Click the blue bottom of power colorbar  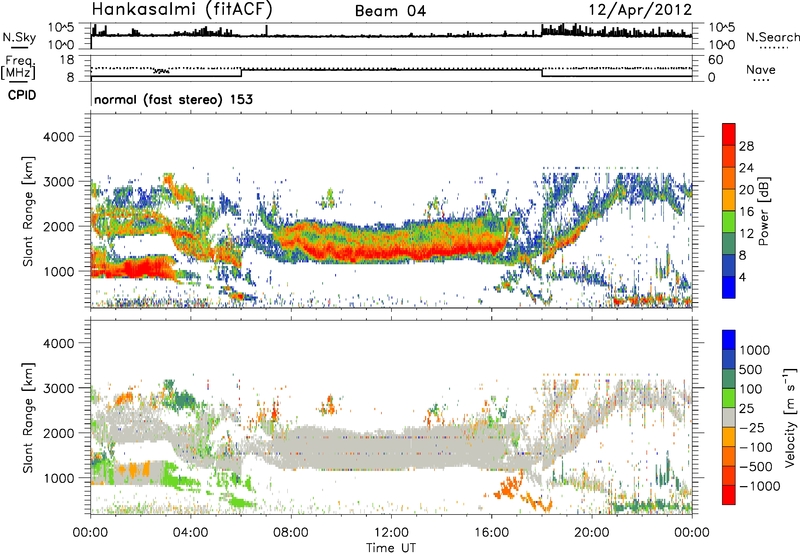(x=729, y=288)
